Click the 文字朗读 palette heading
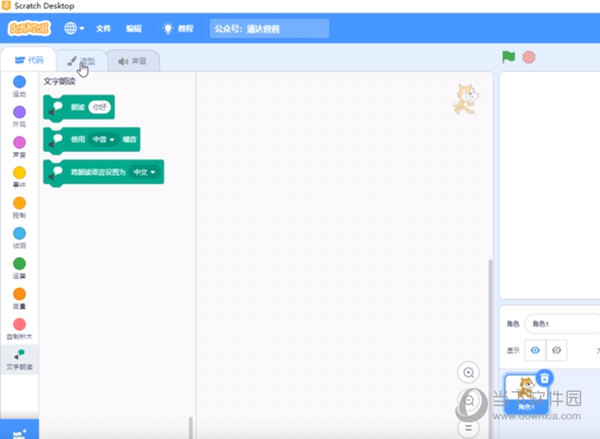This screenshot has height=439, width=600. pos(59,82)
